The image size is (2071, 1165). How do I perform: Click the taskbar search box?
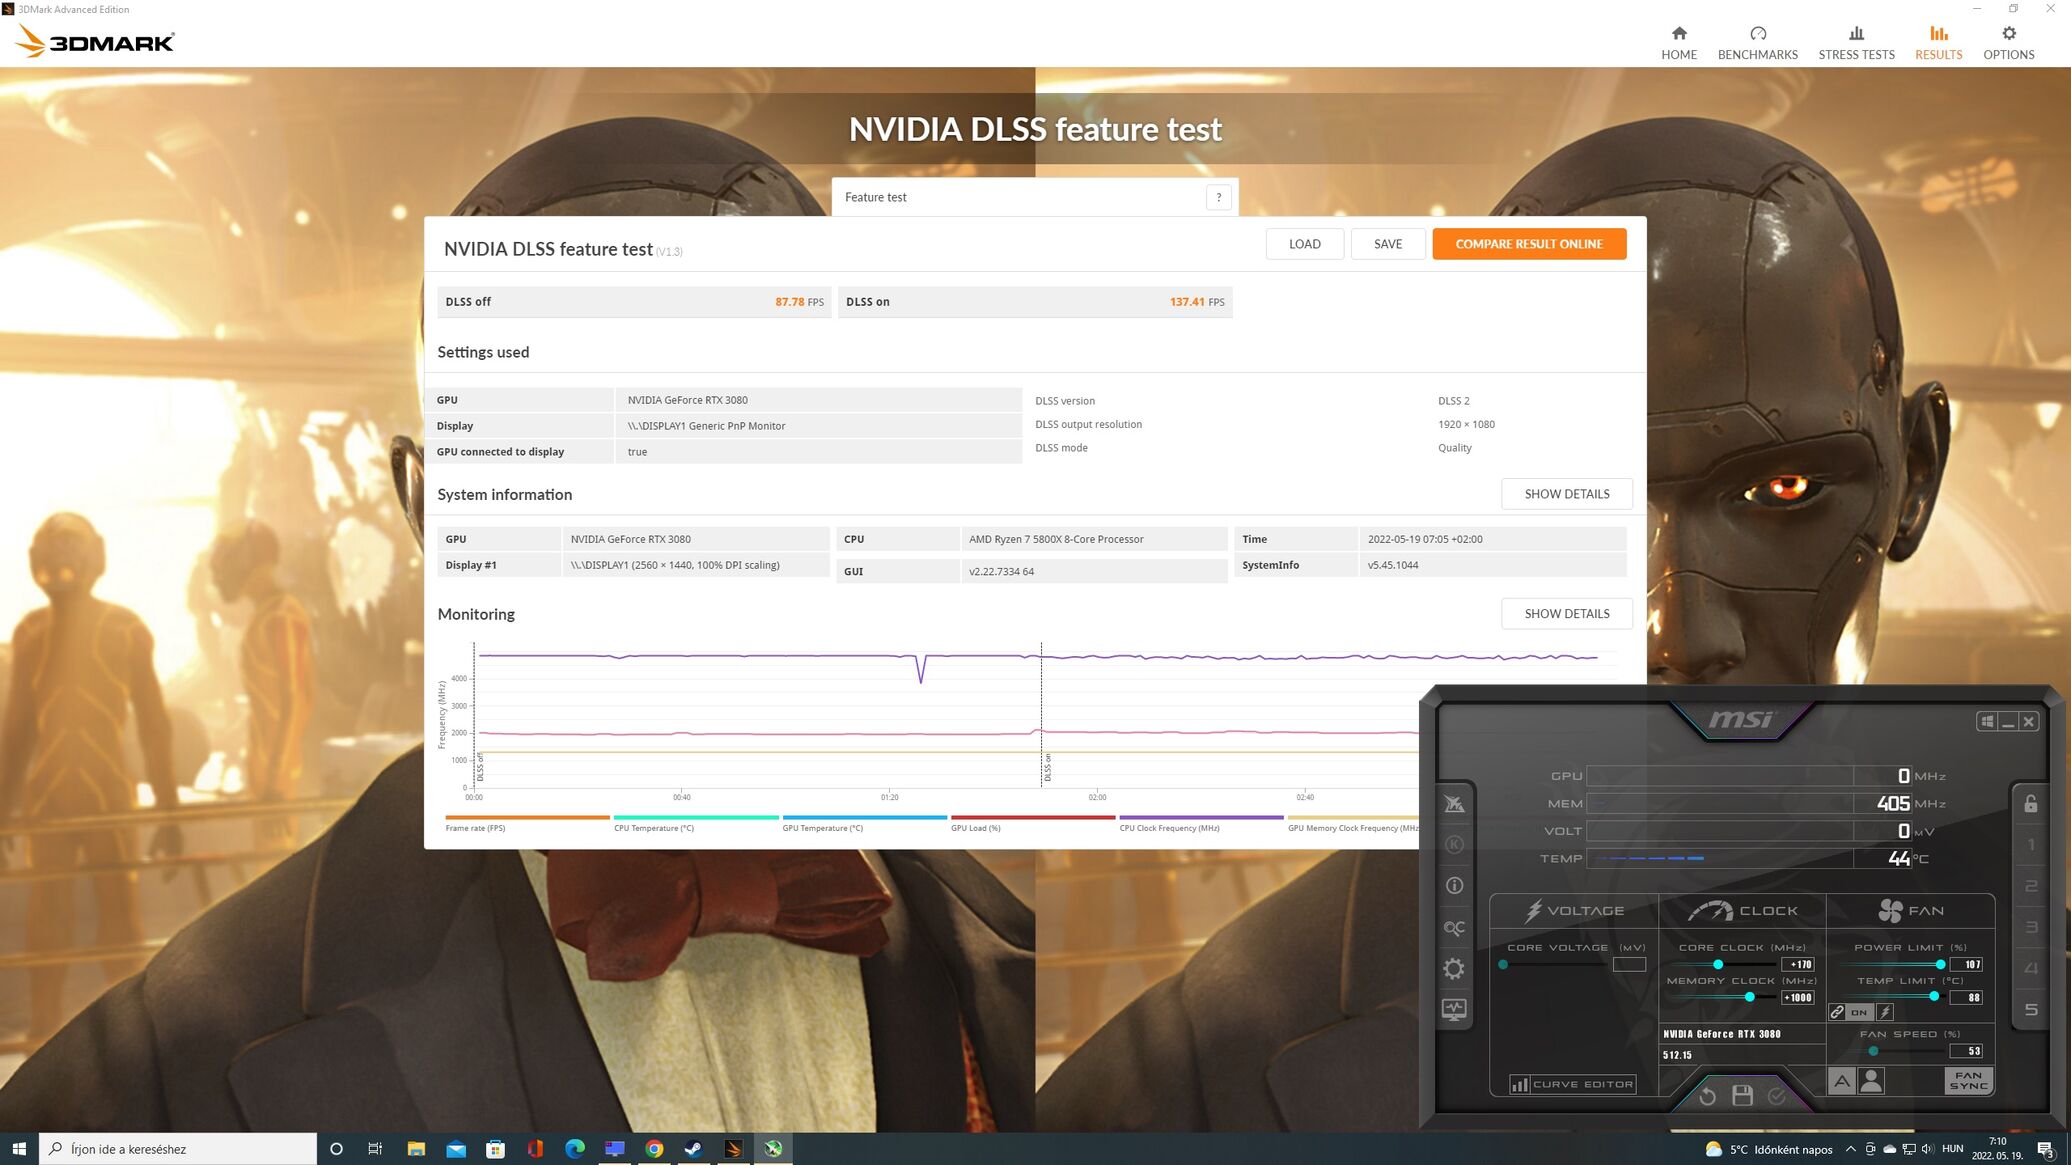coord(178,1149)
